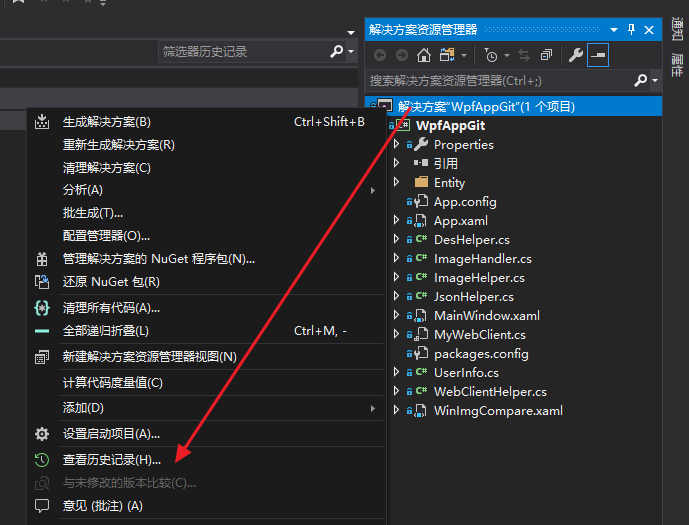This screenshot has width=689, height=525.
Task: Select UserInfo.cs file
Action: point(466,373)
